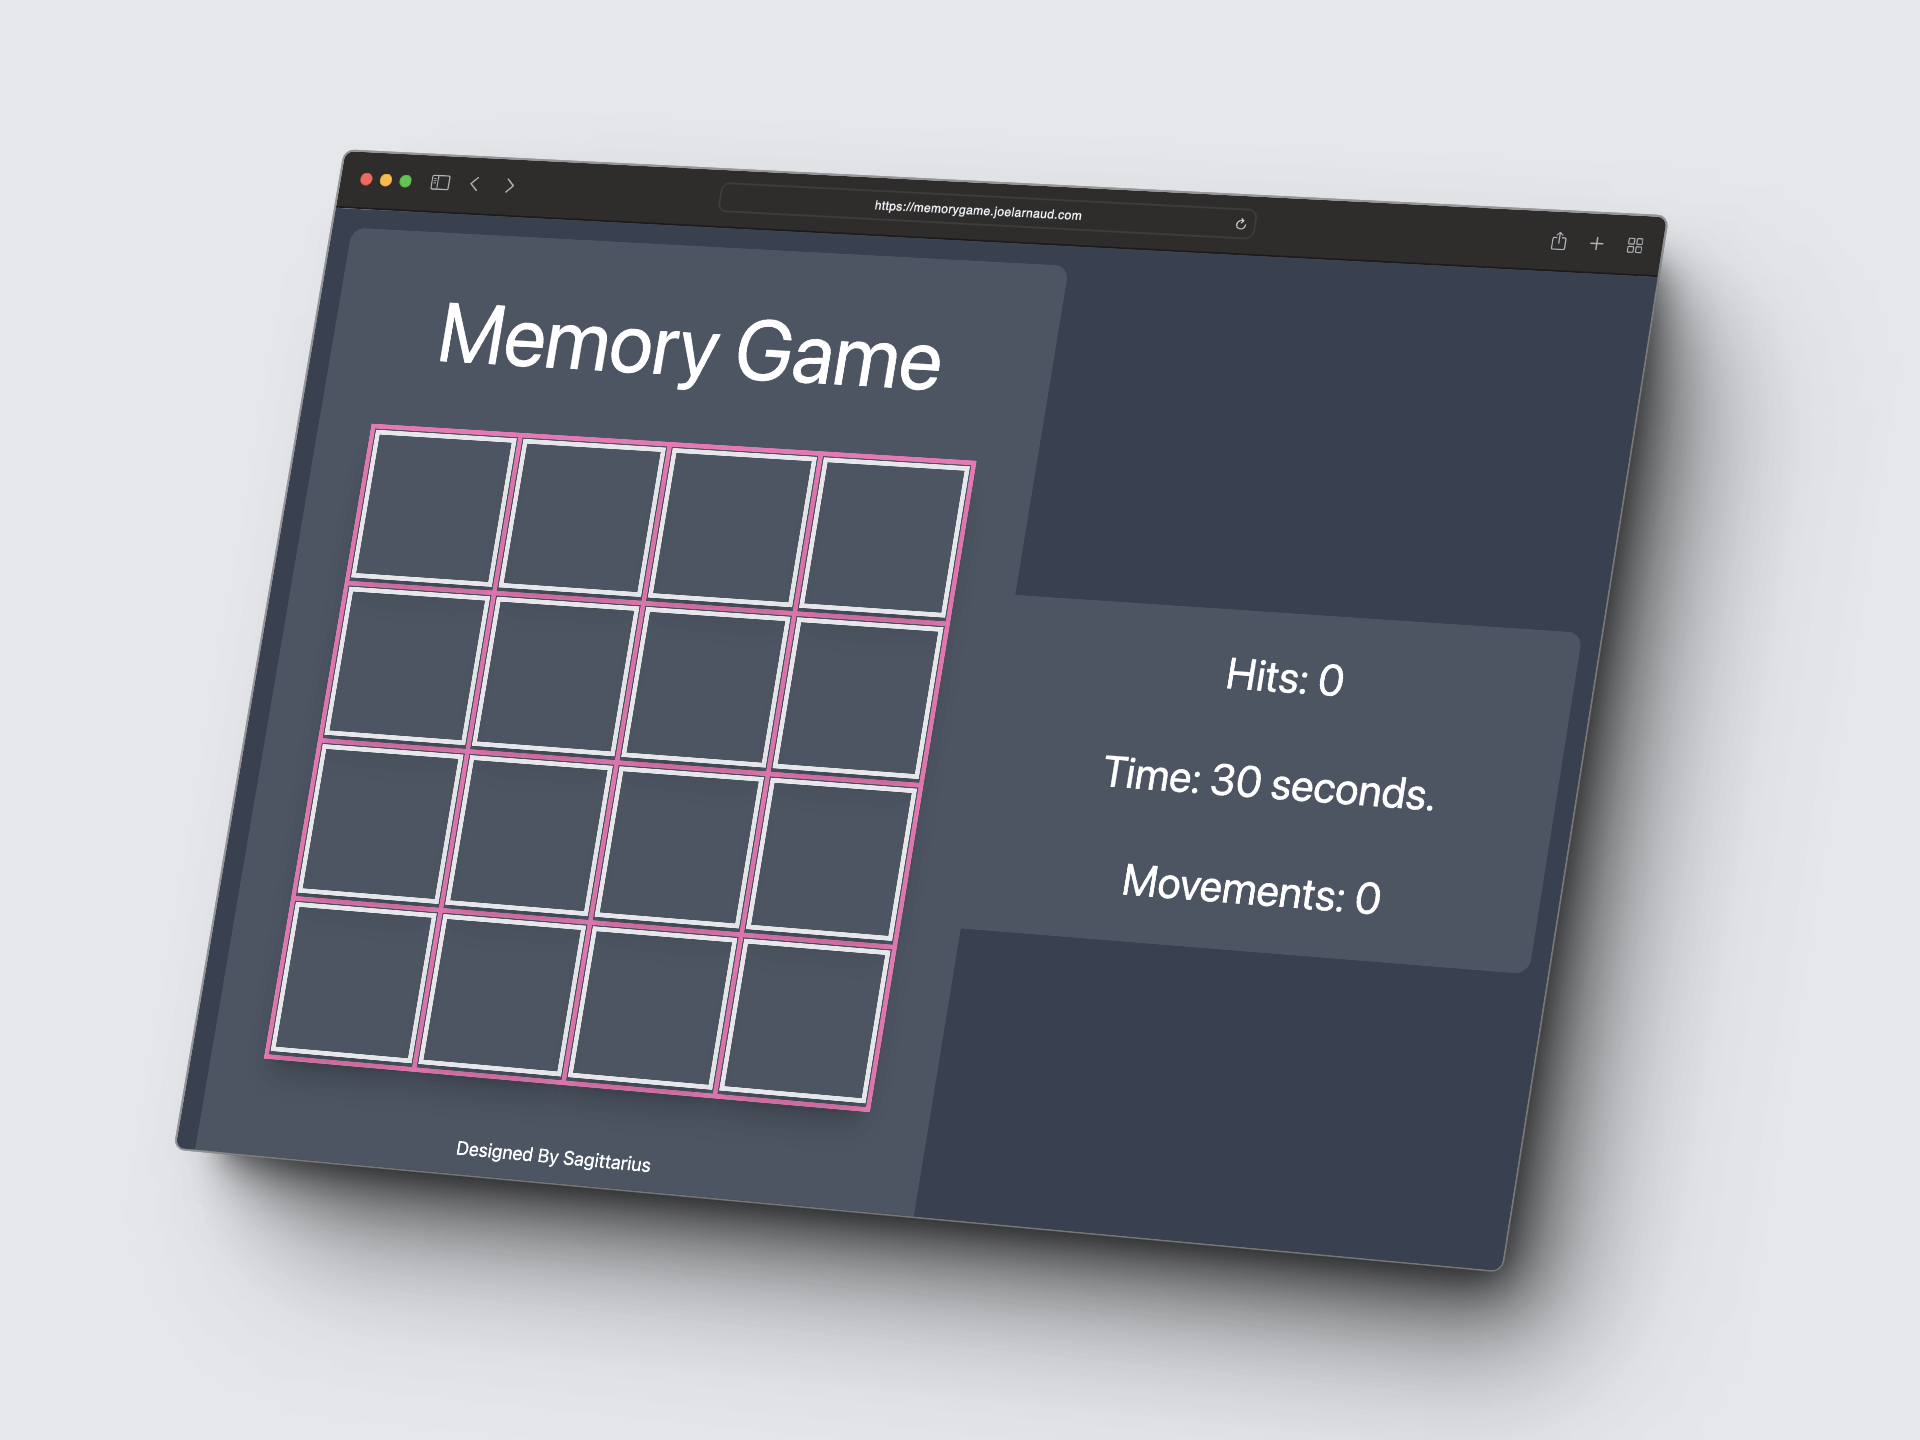Click the memorygame.joelarnaud.com address bar
The image size is (1920, 1440).
pyautogui.click(x=987, y=210)
